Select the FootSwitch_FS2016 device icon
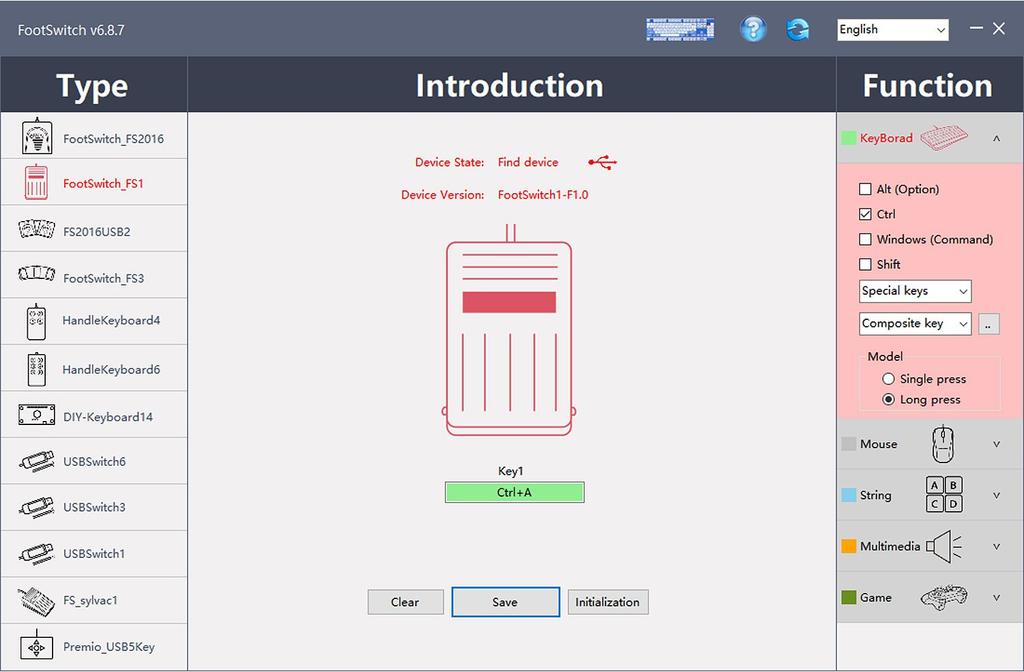This screenshot has height=672, width=1024. click(37, 137)
